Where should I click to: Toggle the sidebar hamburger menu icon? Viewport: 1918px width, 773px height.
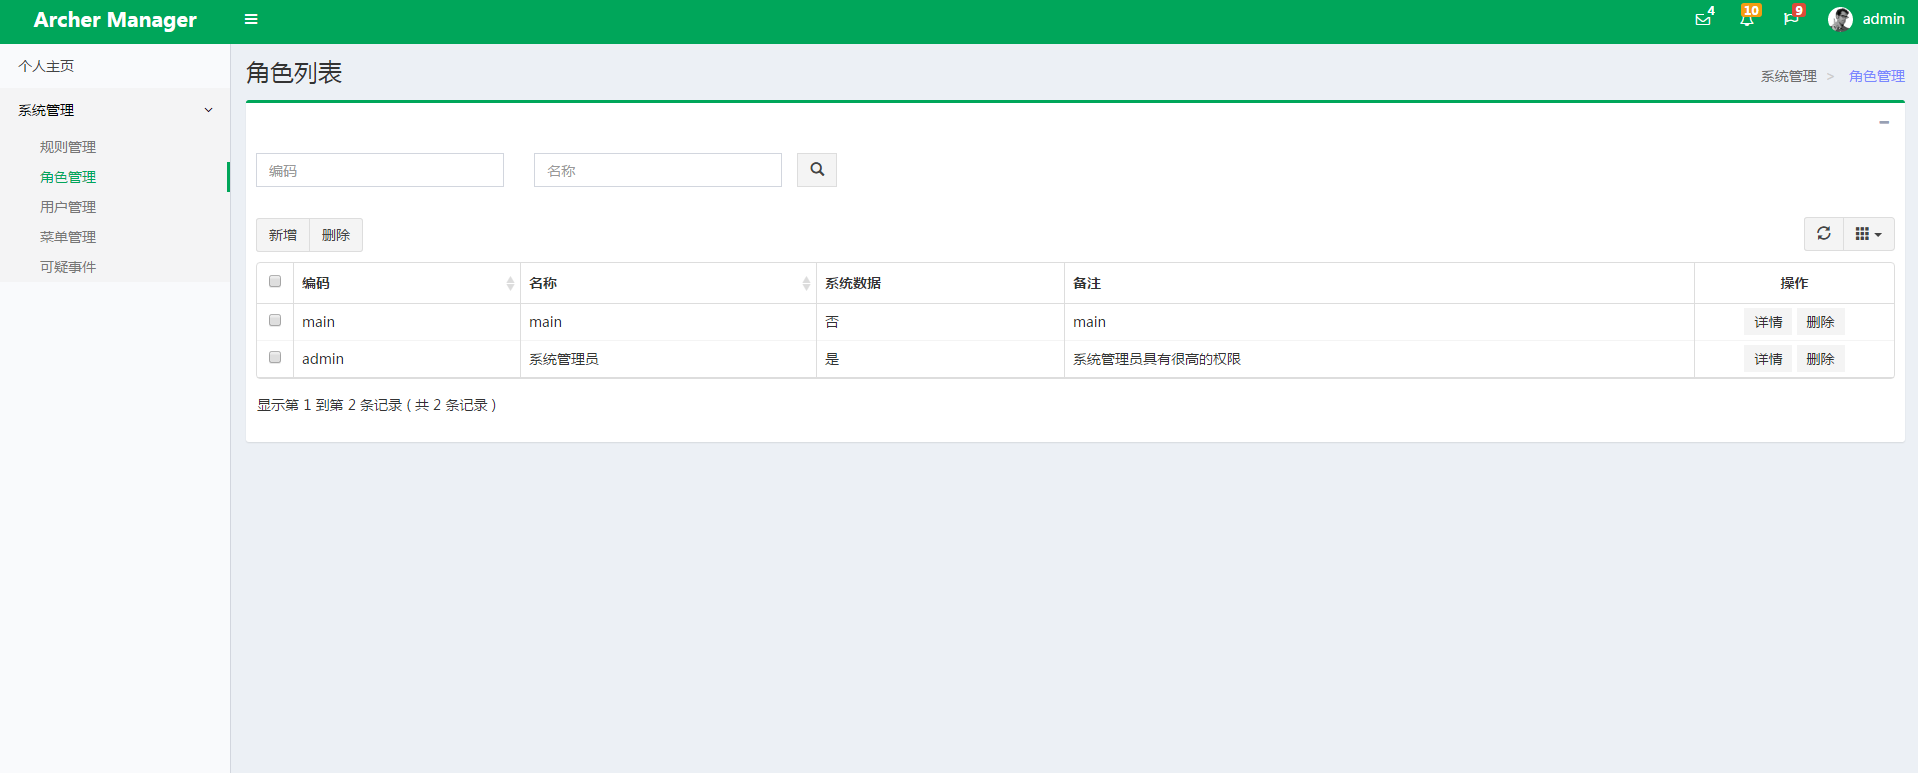pyautogui.click(x=251, y=19)
